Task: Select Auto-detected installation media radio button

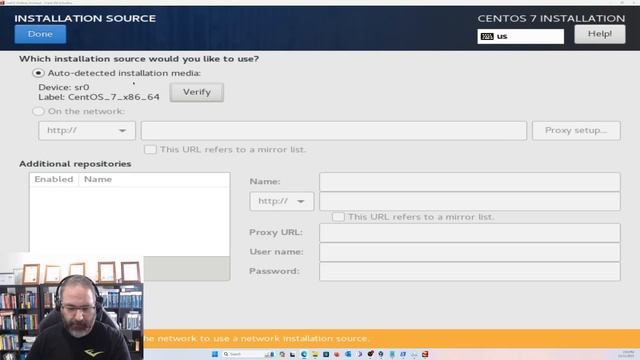Action: pyautogui.click(x=38, y=73)
